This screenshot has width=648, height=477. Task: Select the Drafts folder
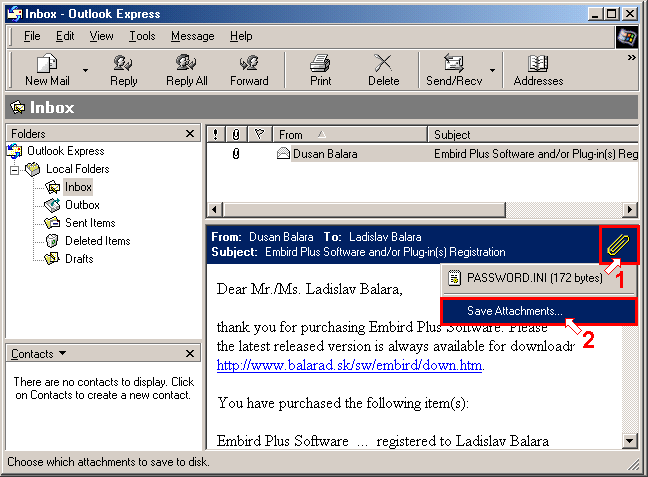(x=79, y=259)
